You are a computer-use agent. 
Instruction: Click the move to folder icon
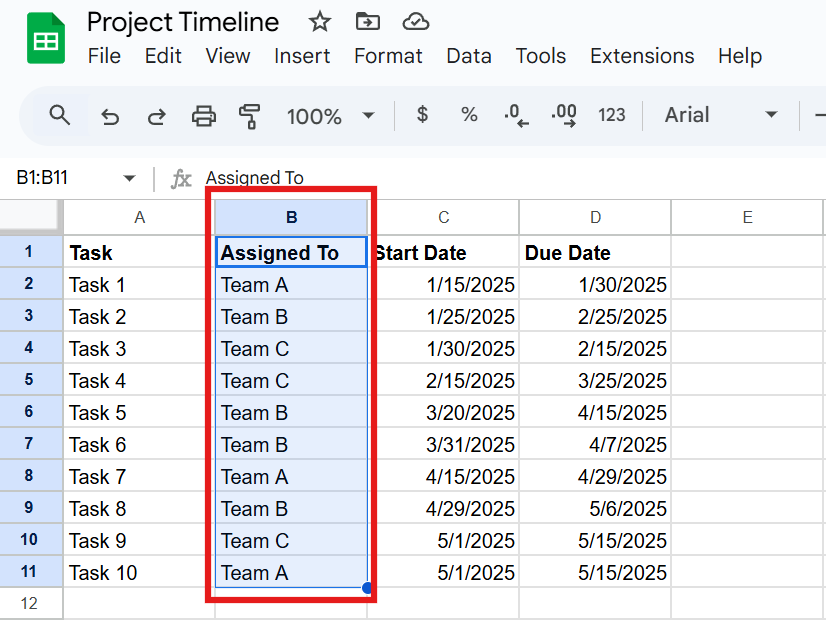(x=367, y=22)
